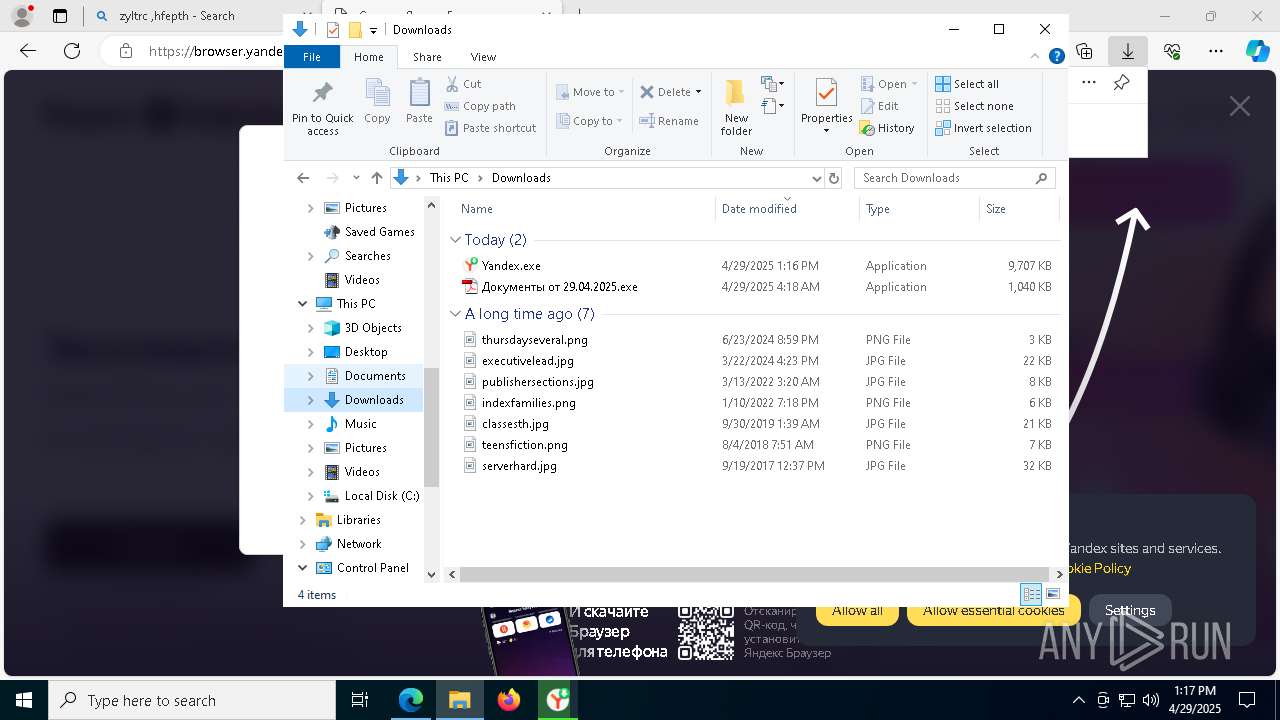Sort by the Name column header
Image resolution: width=1280 pixels, height=720 pixels.
[x=586, y=209]
